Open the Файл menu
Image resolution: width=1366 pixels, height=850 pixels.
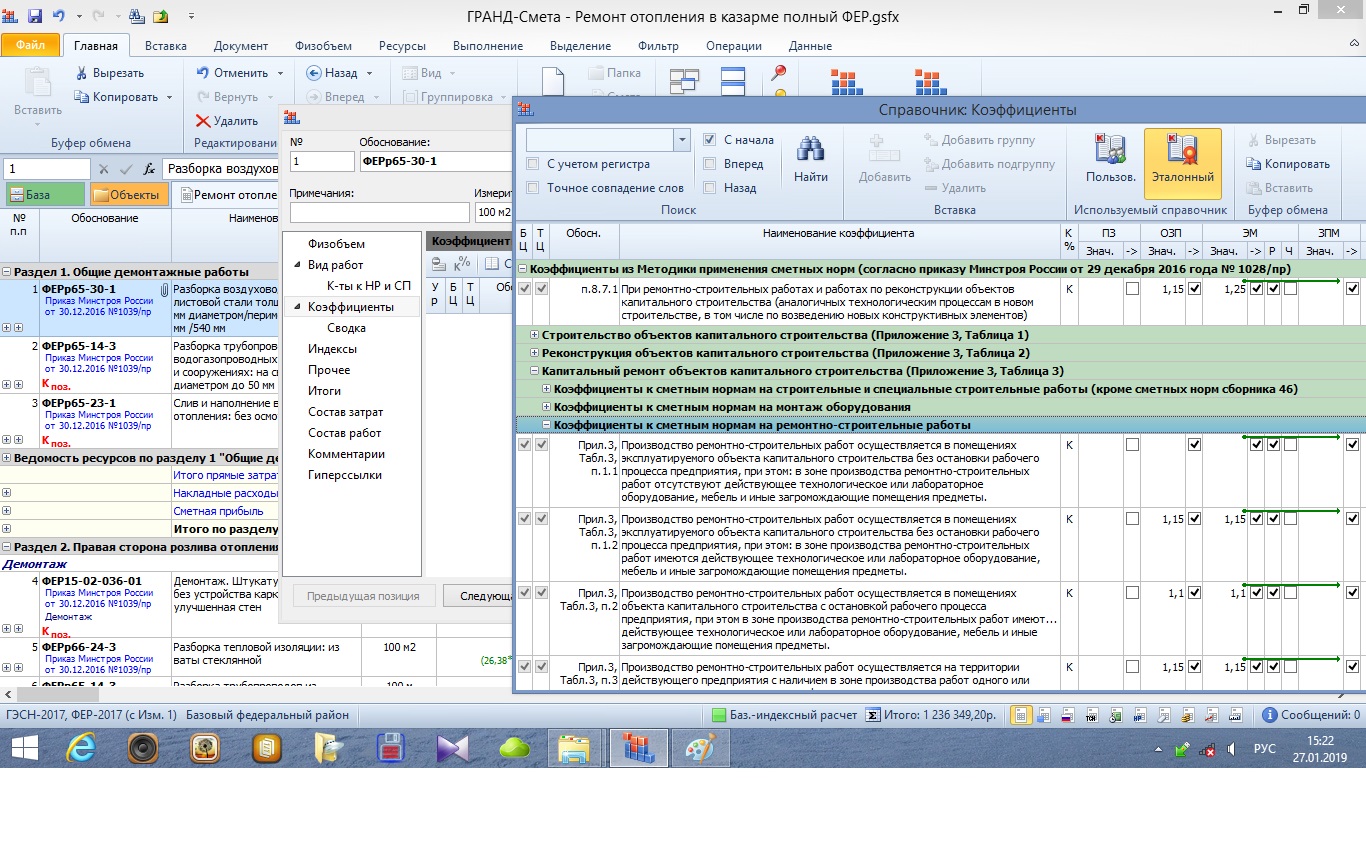coord(30,46)
